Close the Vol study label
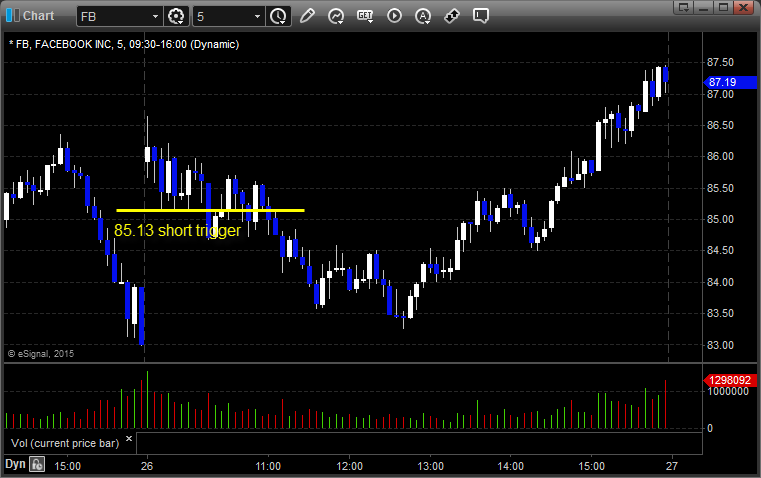Image resolution: width=761 pixels, height=478 pixels. coord(129,439)
